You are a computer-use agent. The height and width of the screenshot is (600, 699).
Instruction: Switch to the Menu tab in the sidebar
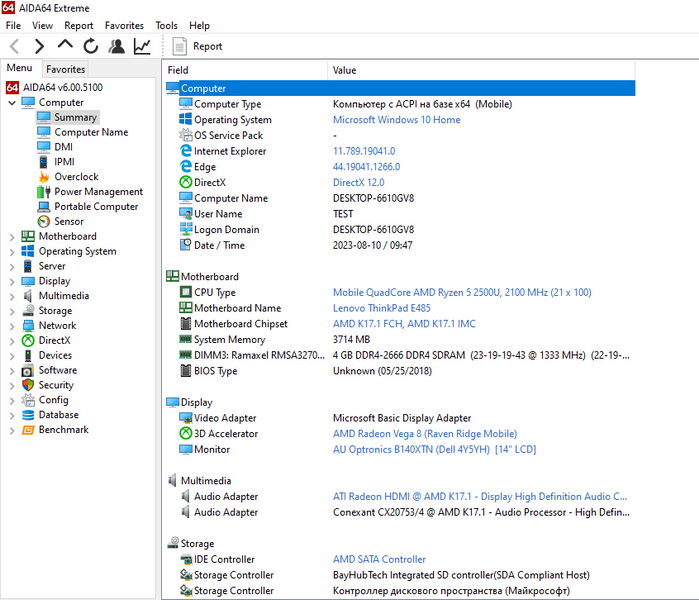pyautogui.click(x=19, y=68)
